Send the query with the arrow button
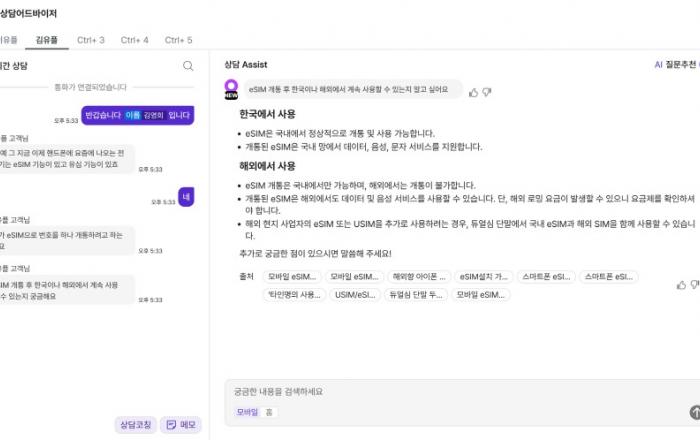The height and width of the screenshot is (440, 700). [x=695, y=412]
